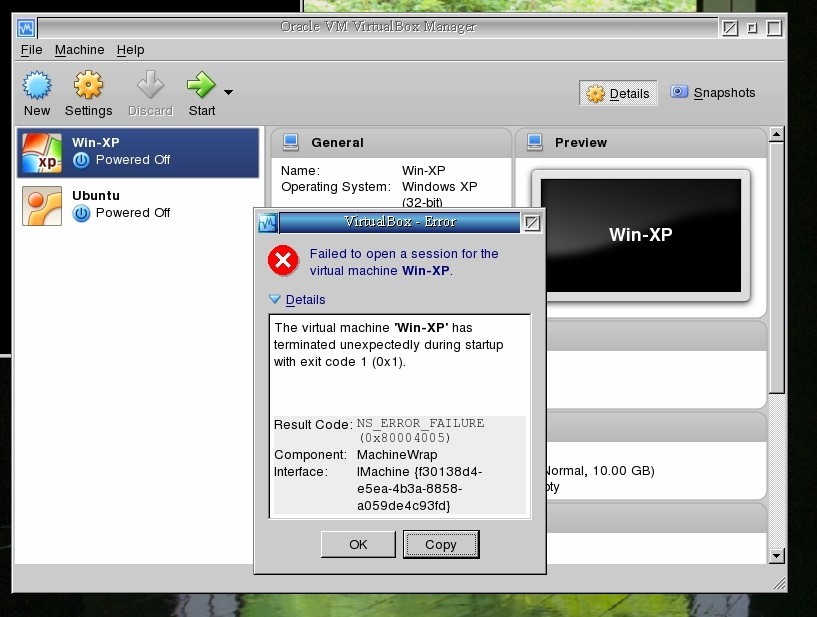Click the Preview section monitor icon
817x617 pixels.
(x=535, y=142)
